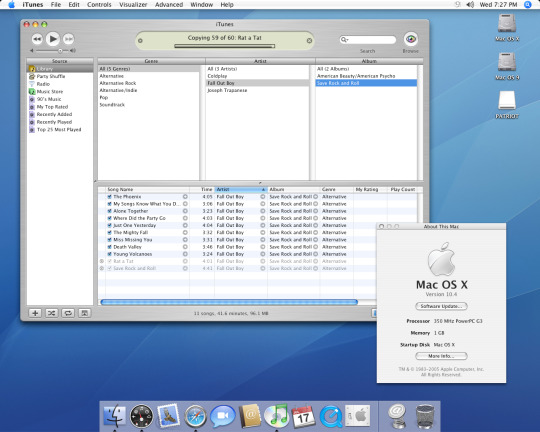Image resolution: width=540 pixels, height=432 pixels.
Task: Uncheck Where Did the Party Go checkbox
Action: (110, 218)
